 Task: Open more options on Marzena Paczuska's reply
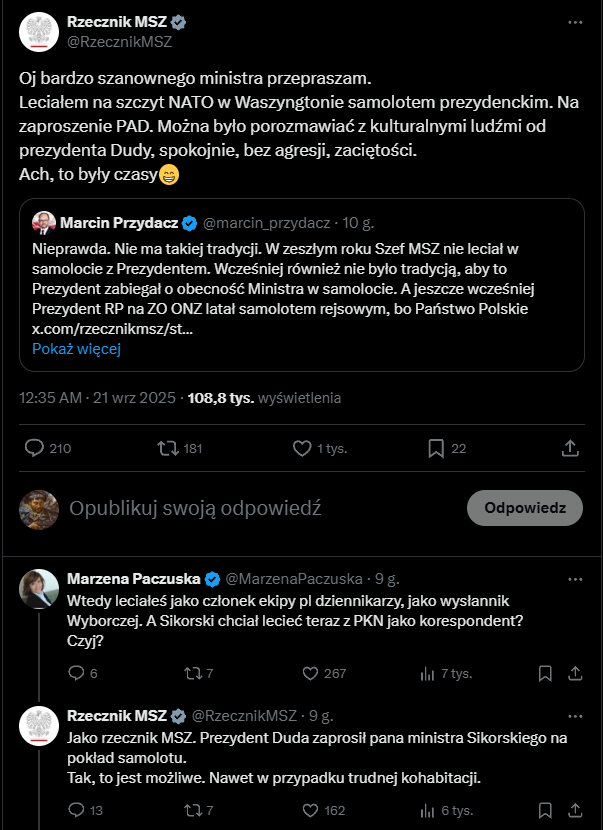574,578
